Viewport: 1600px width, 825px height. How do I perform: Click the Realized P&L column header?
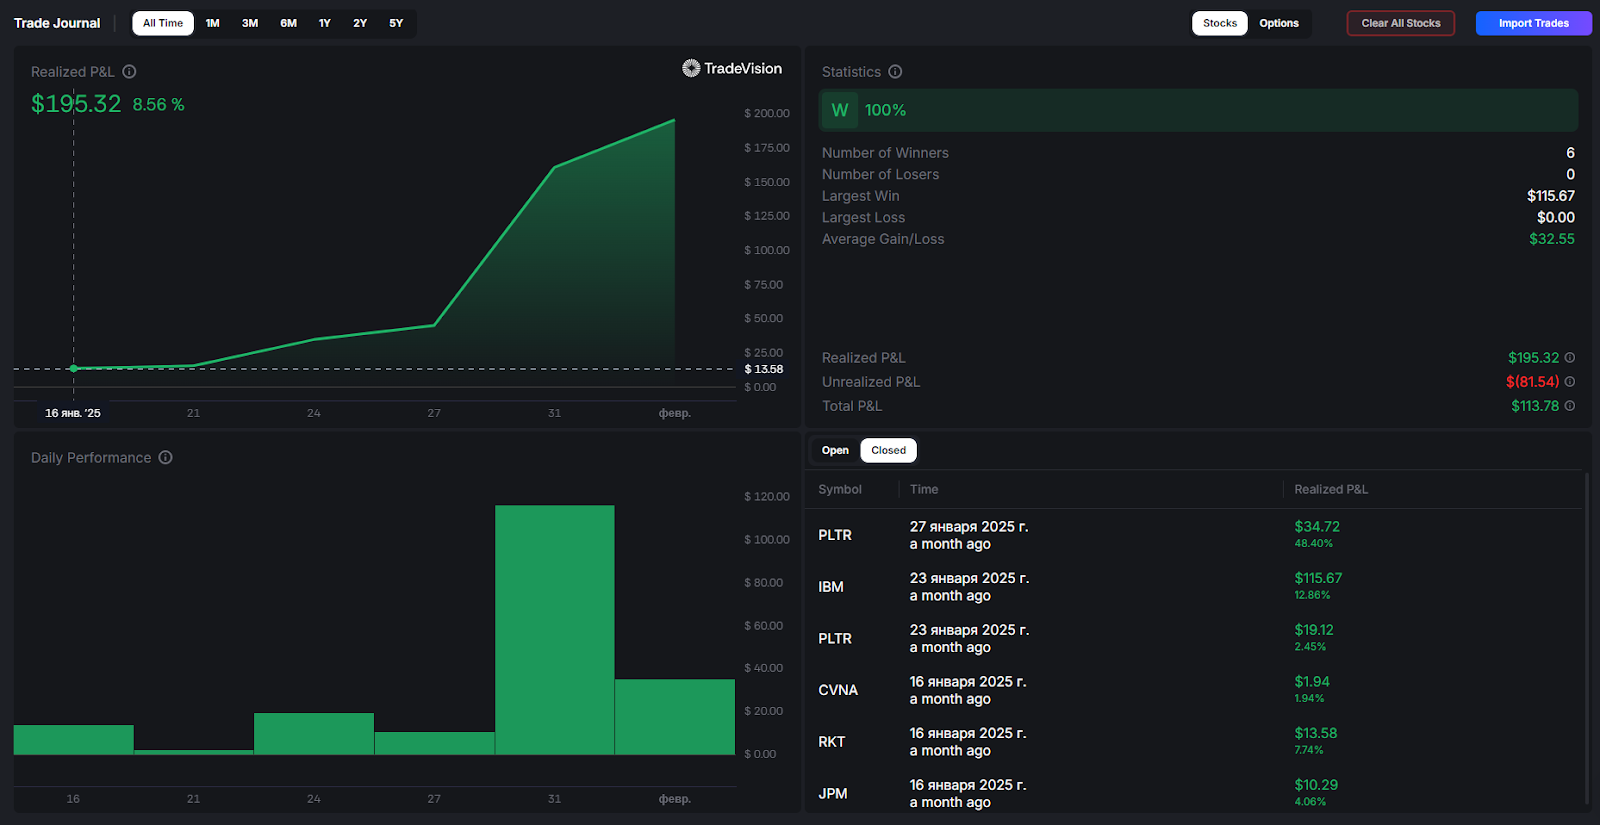(x=1331, y=489)
